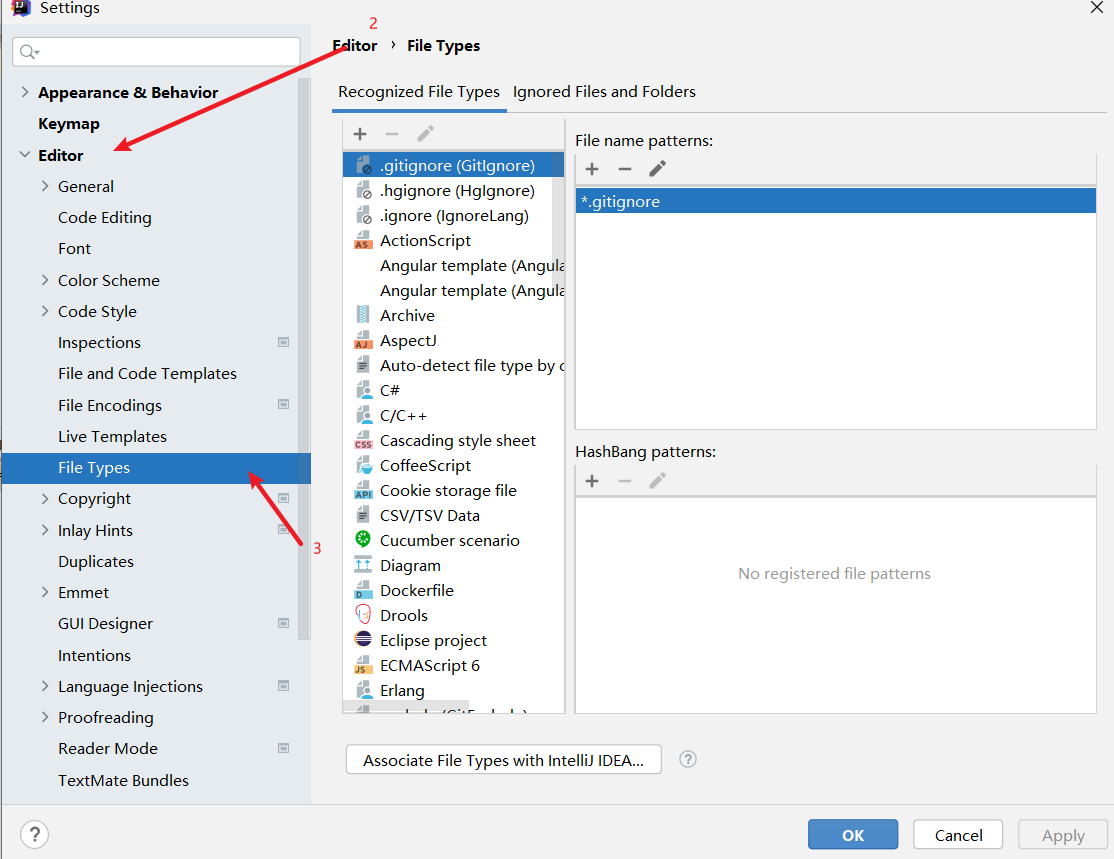Collapse the Editor section
The height and width of the screenshot is (859, 1114).
point(25,155)
